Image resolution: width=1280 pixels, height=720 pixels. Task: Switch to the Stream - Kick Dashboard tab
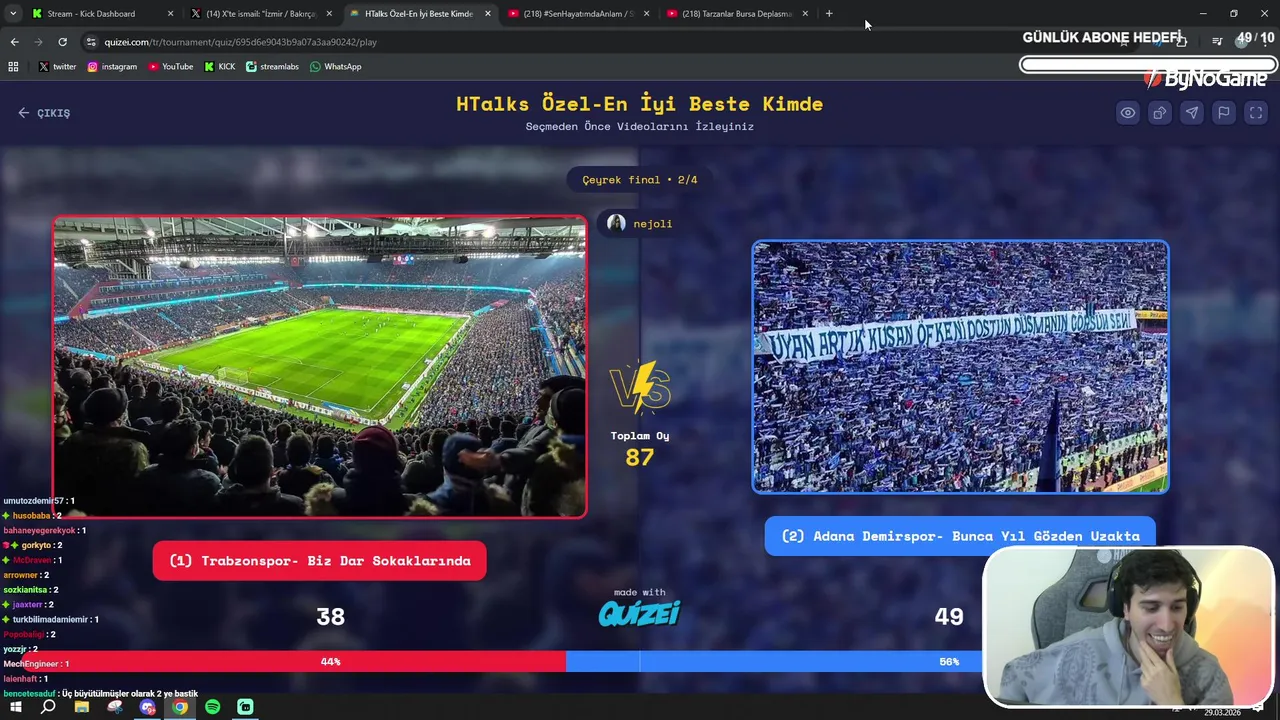click(x=103, y=14)
